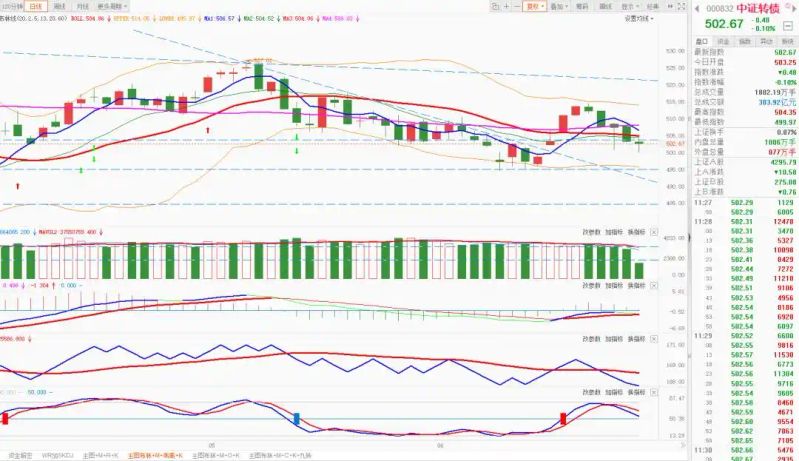
Task: Collapse quote details with the minus box
Action: 788,26
